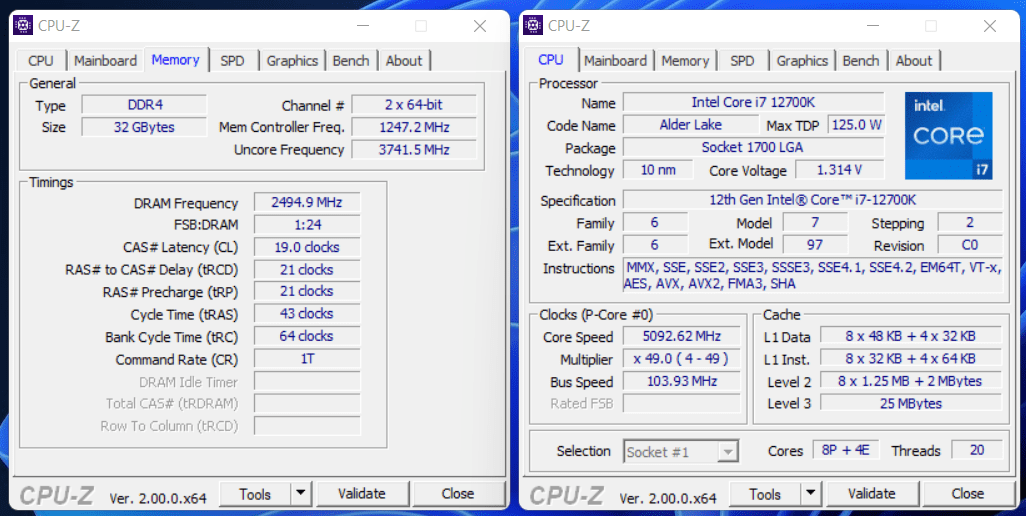Image resolution: width=1026 pixels, height=516 pixels.
Task: Switch to Memory tab in right window
Action: [685, 61]
